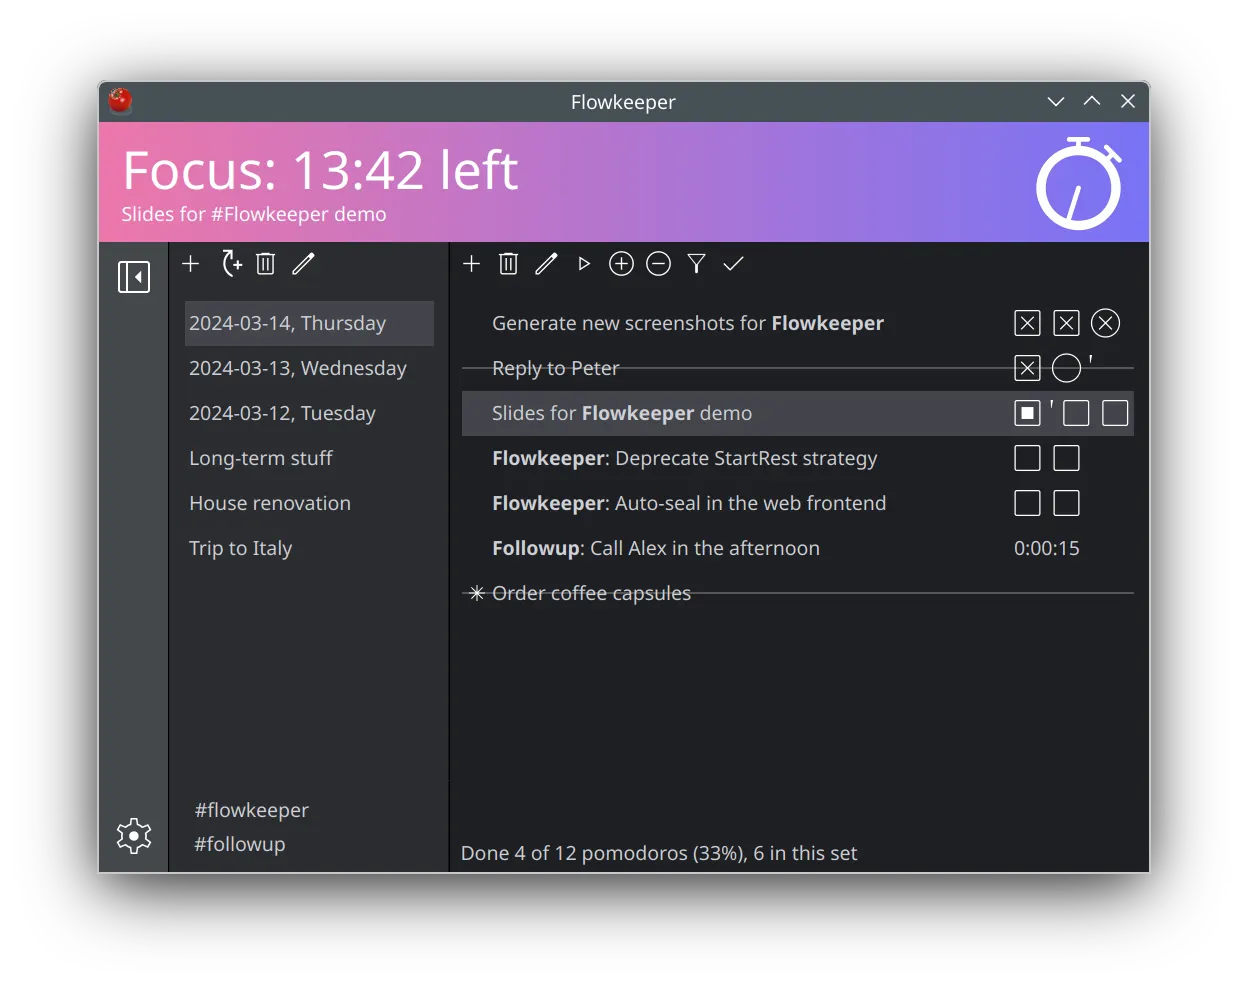1249x989 pixels.
Task: Select task Generate new screenshots for Flowkeeper
Action: pyautogui.click(x=797, y=323)
